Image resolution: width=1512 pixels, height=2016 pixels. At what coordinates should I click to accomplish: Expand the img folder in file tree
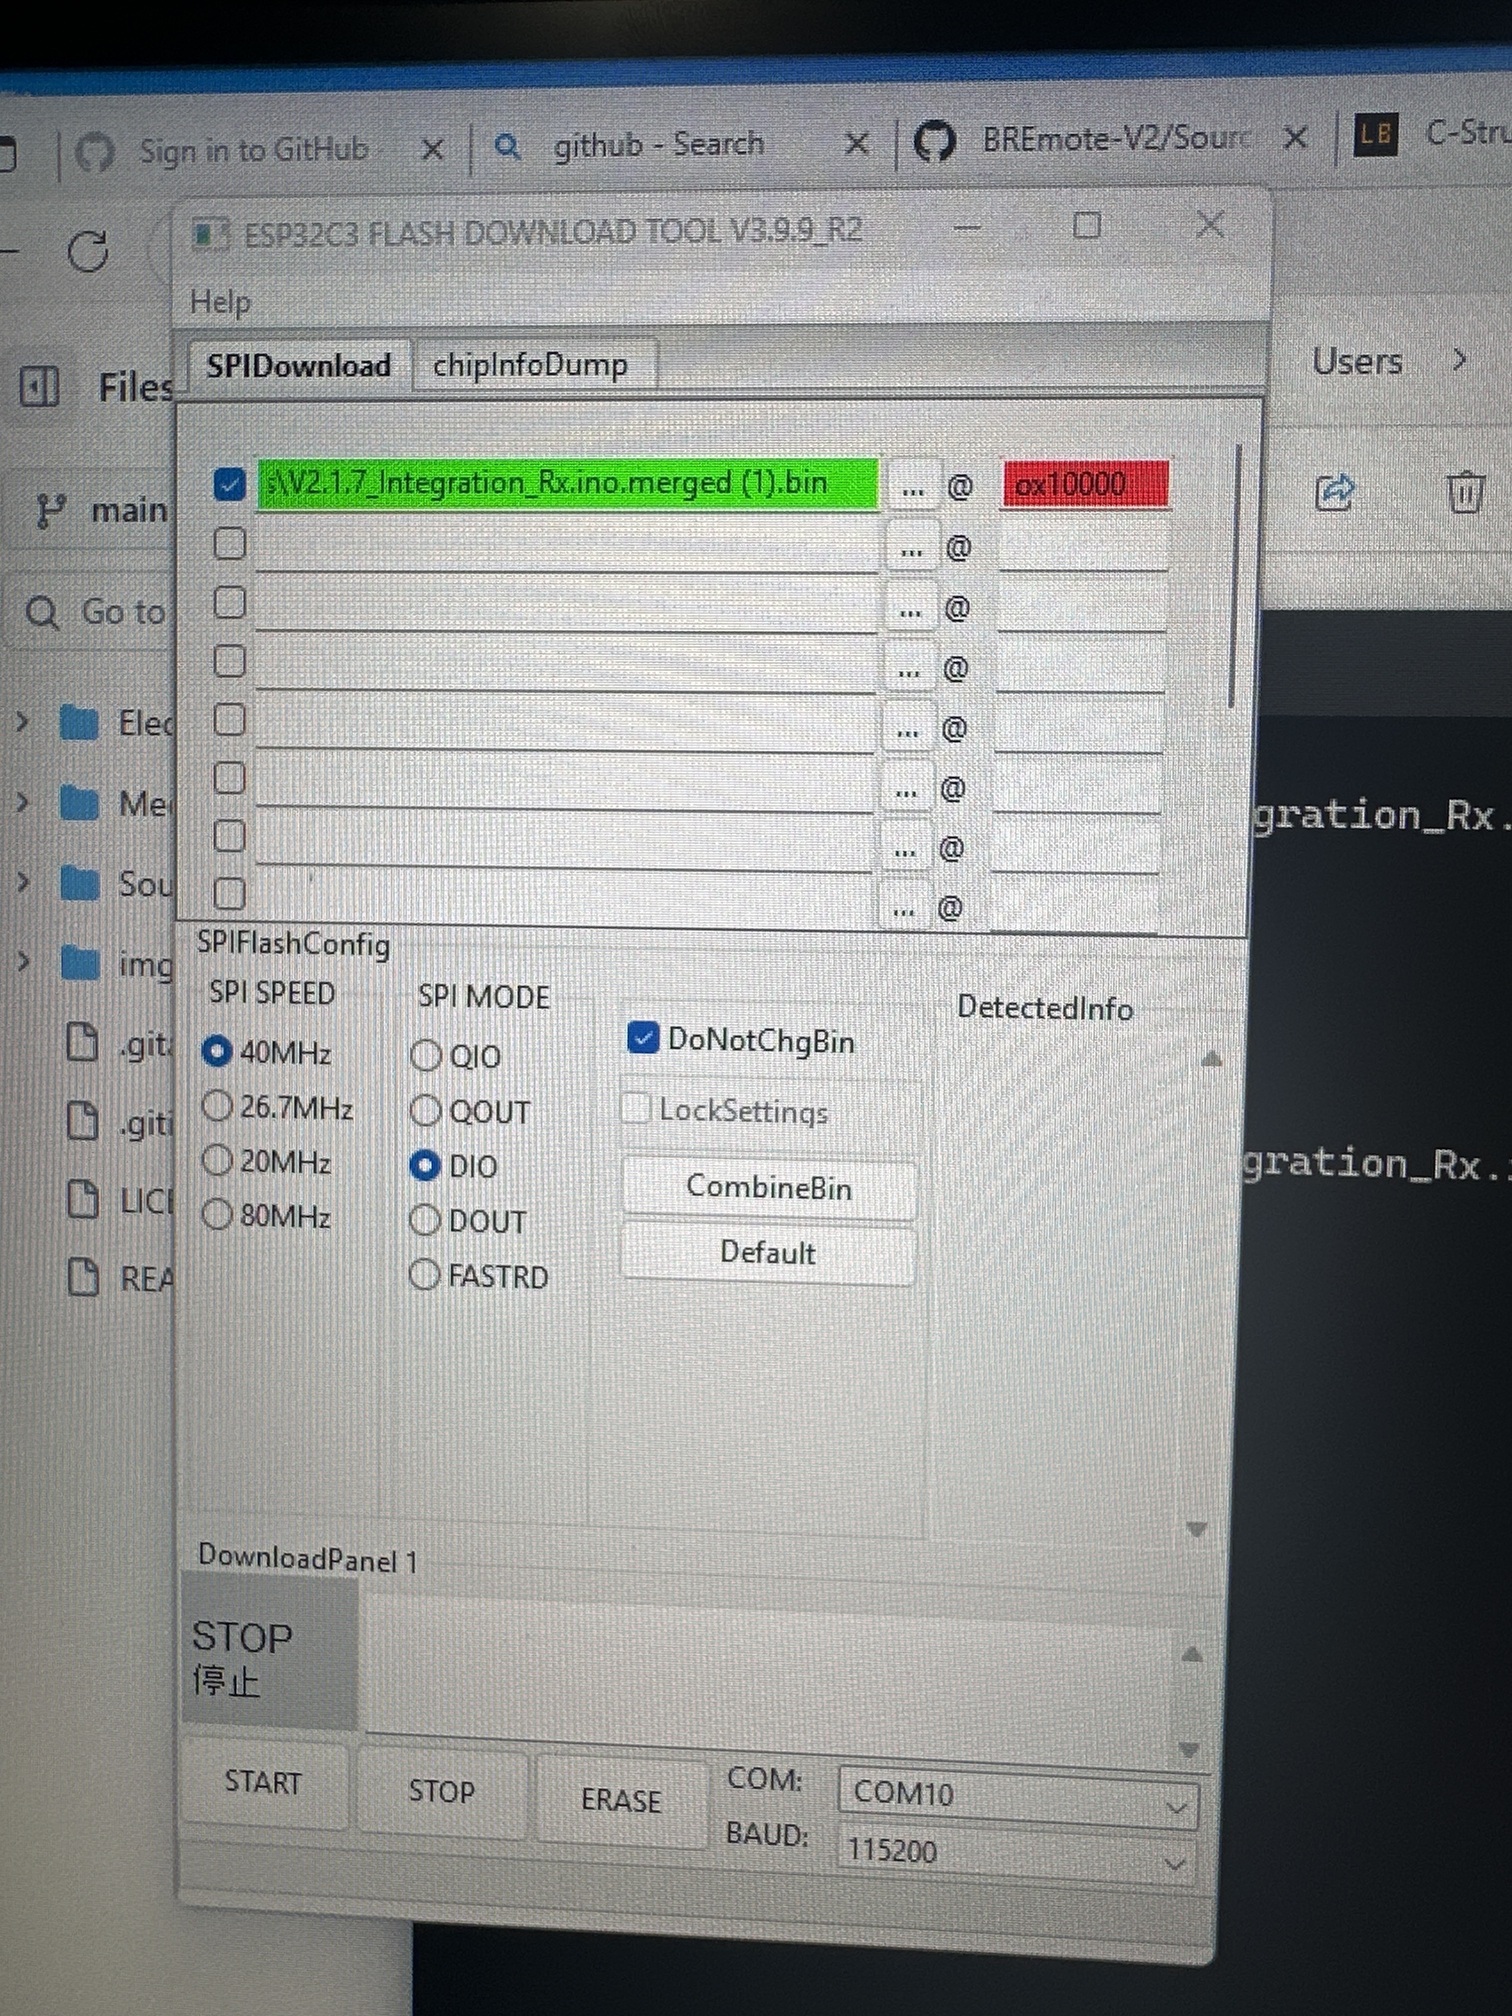23,962
